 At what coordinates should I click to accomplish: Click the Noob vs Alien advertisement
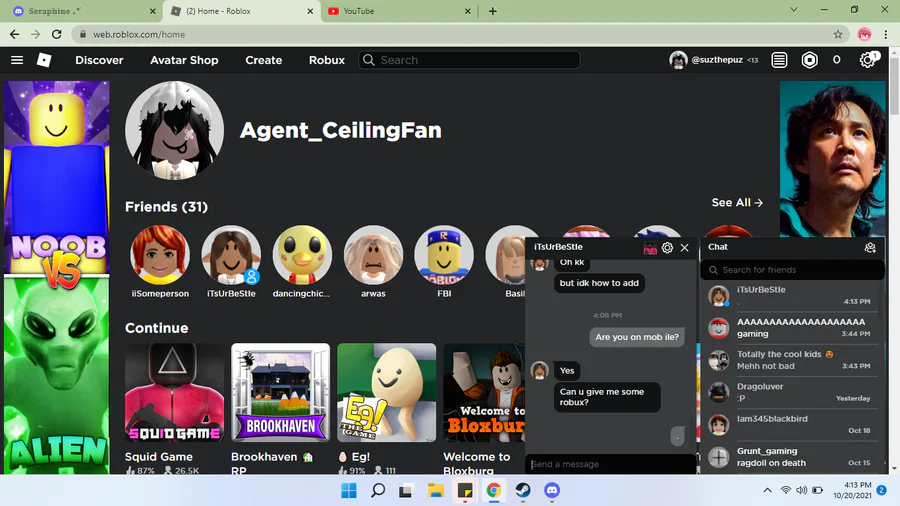click(56, 277)
